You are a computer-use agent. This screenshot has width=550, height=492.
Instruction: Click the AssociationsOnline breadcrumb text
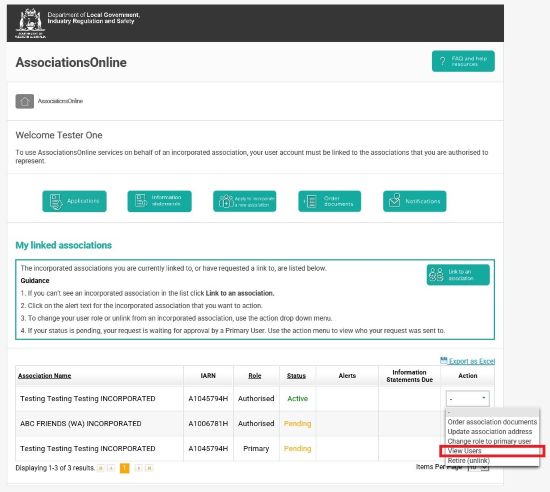[x=60, y=101]
